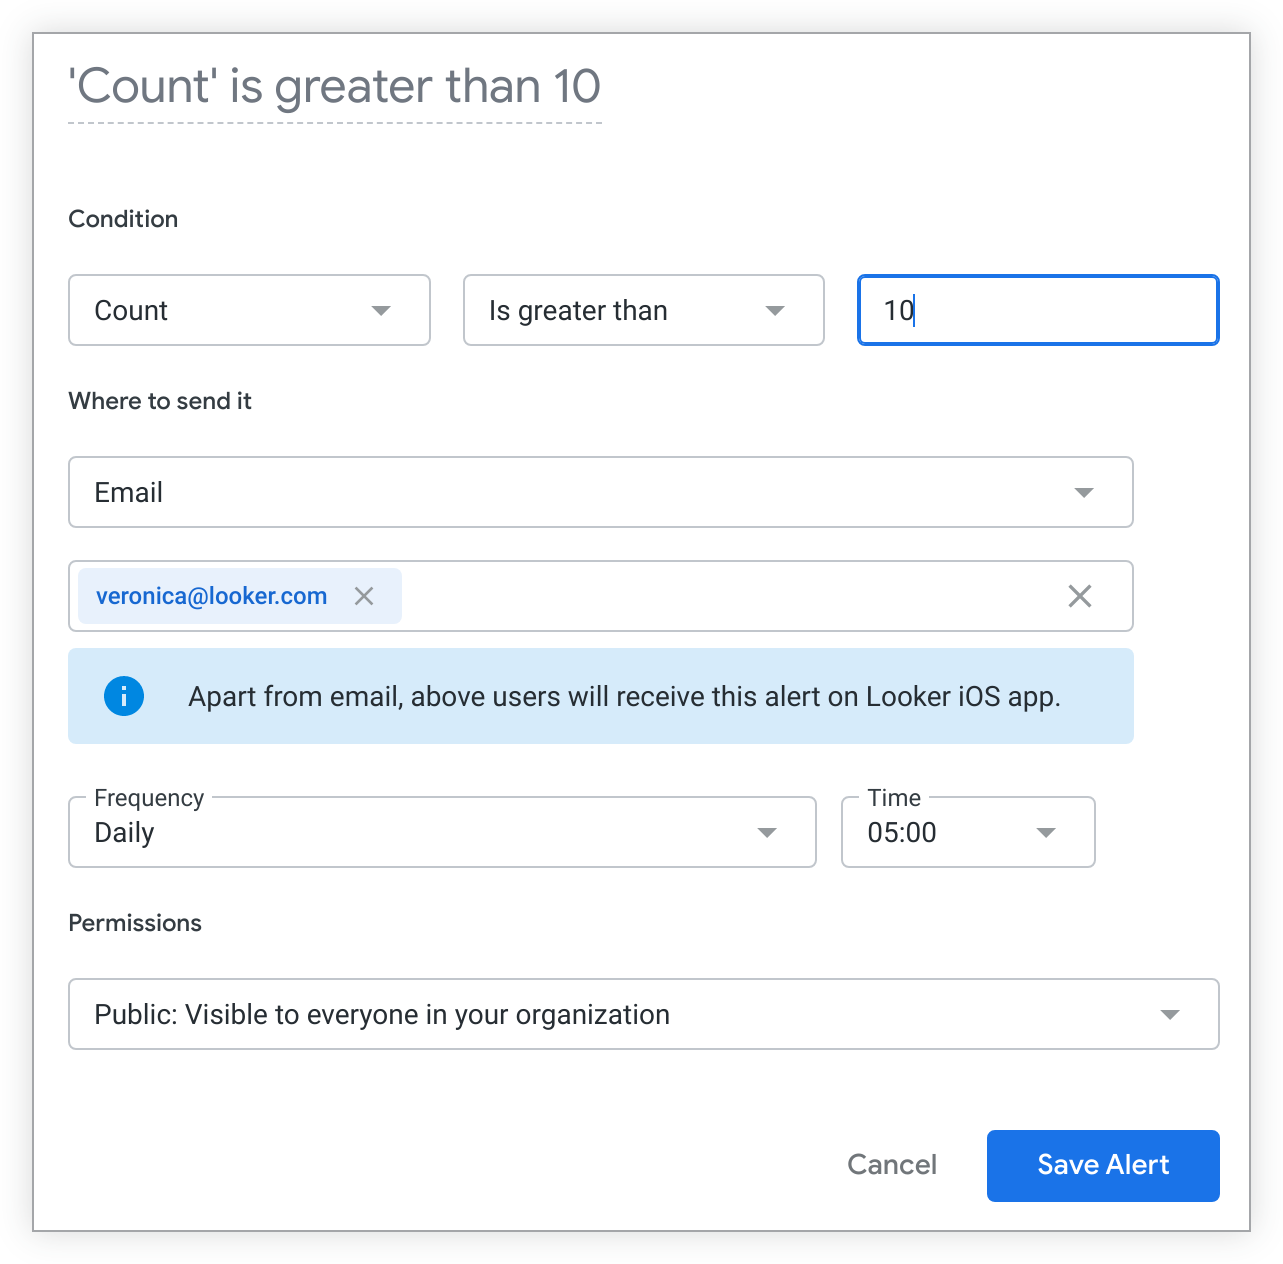Viewport: 1283px width, 1264px height.
Task: Remove the veronica@looker.com recipient chip
Action: (x=364, y=596)
